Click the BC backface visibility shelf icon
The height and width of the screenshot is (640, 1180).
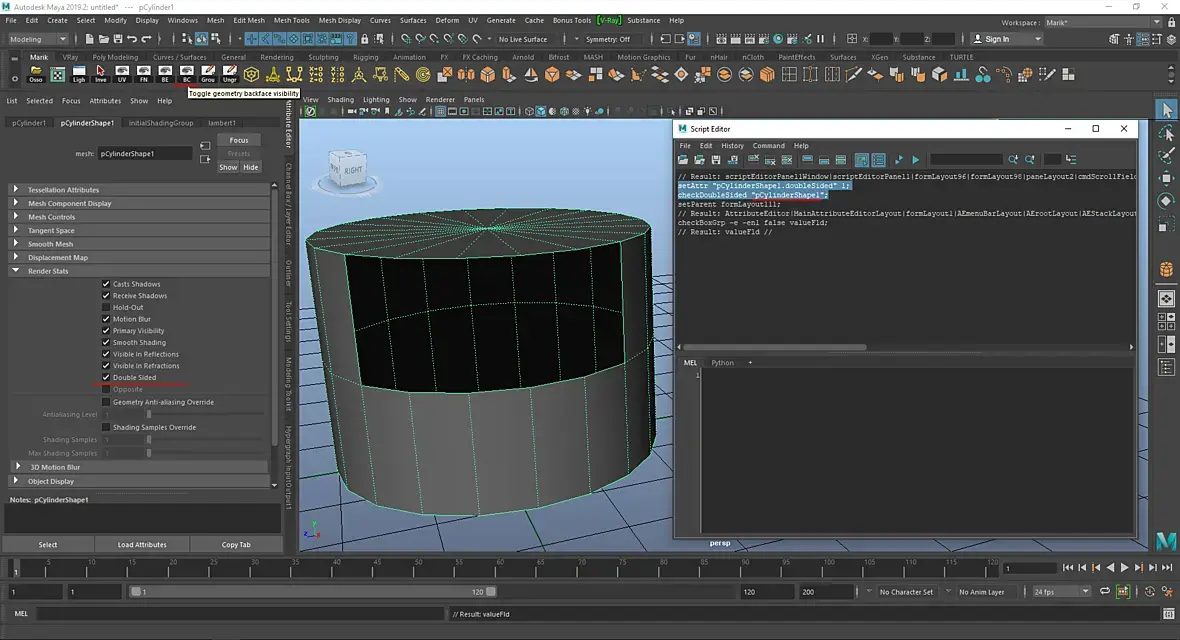tap(187, 74)
